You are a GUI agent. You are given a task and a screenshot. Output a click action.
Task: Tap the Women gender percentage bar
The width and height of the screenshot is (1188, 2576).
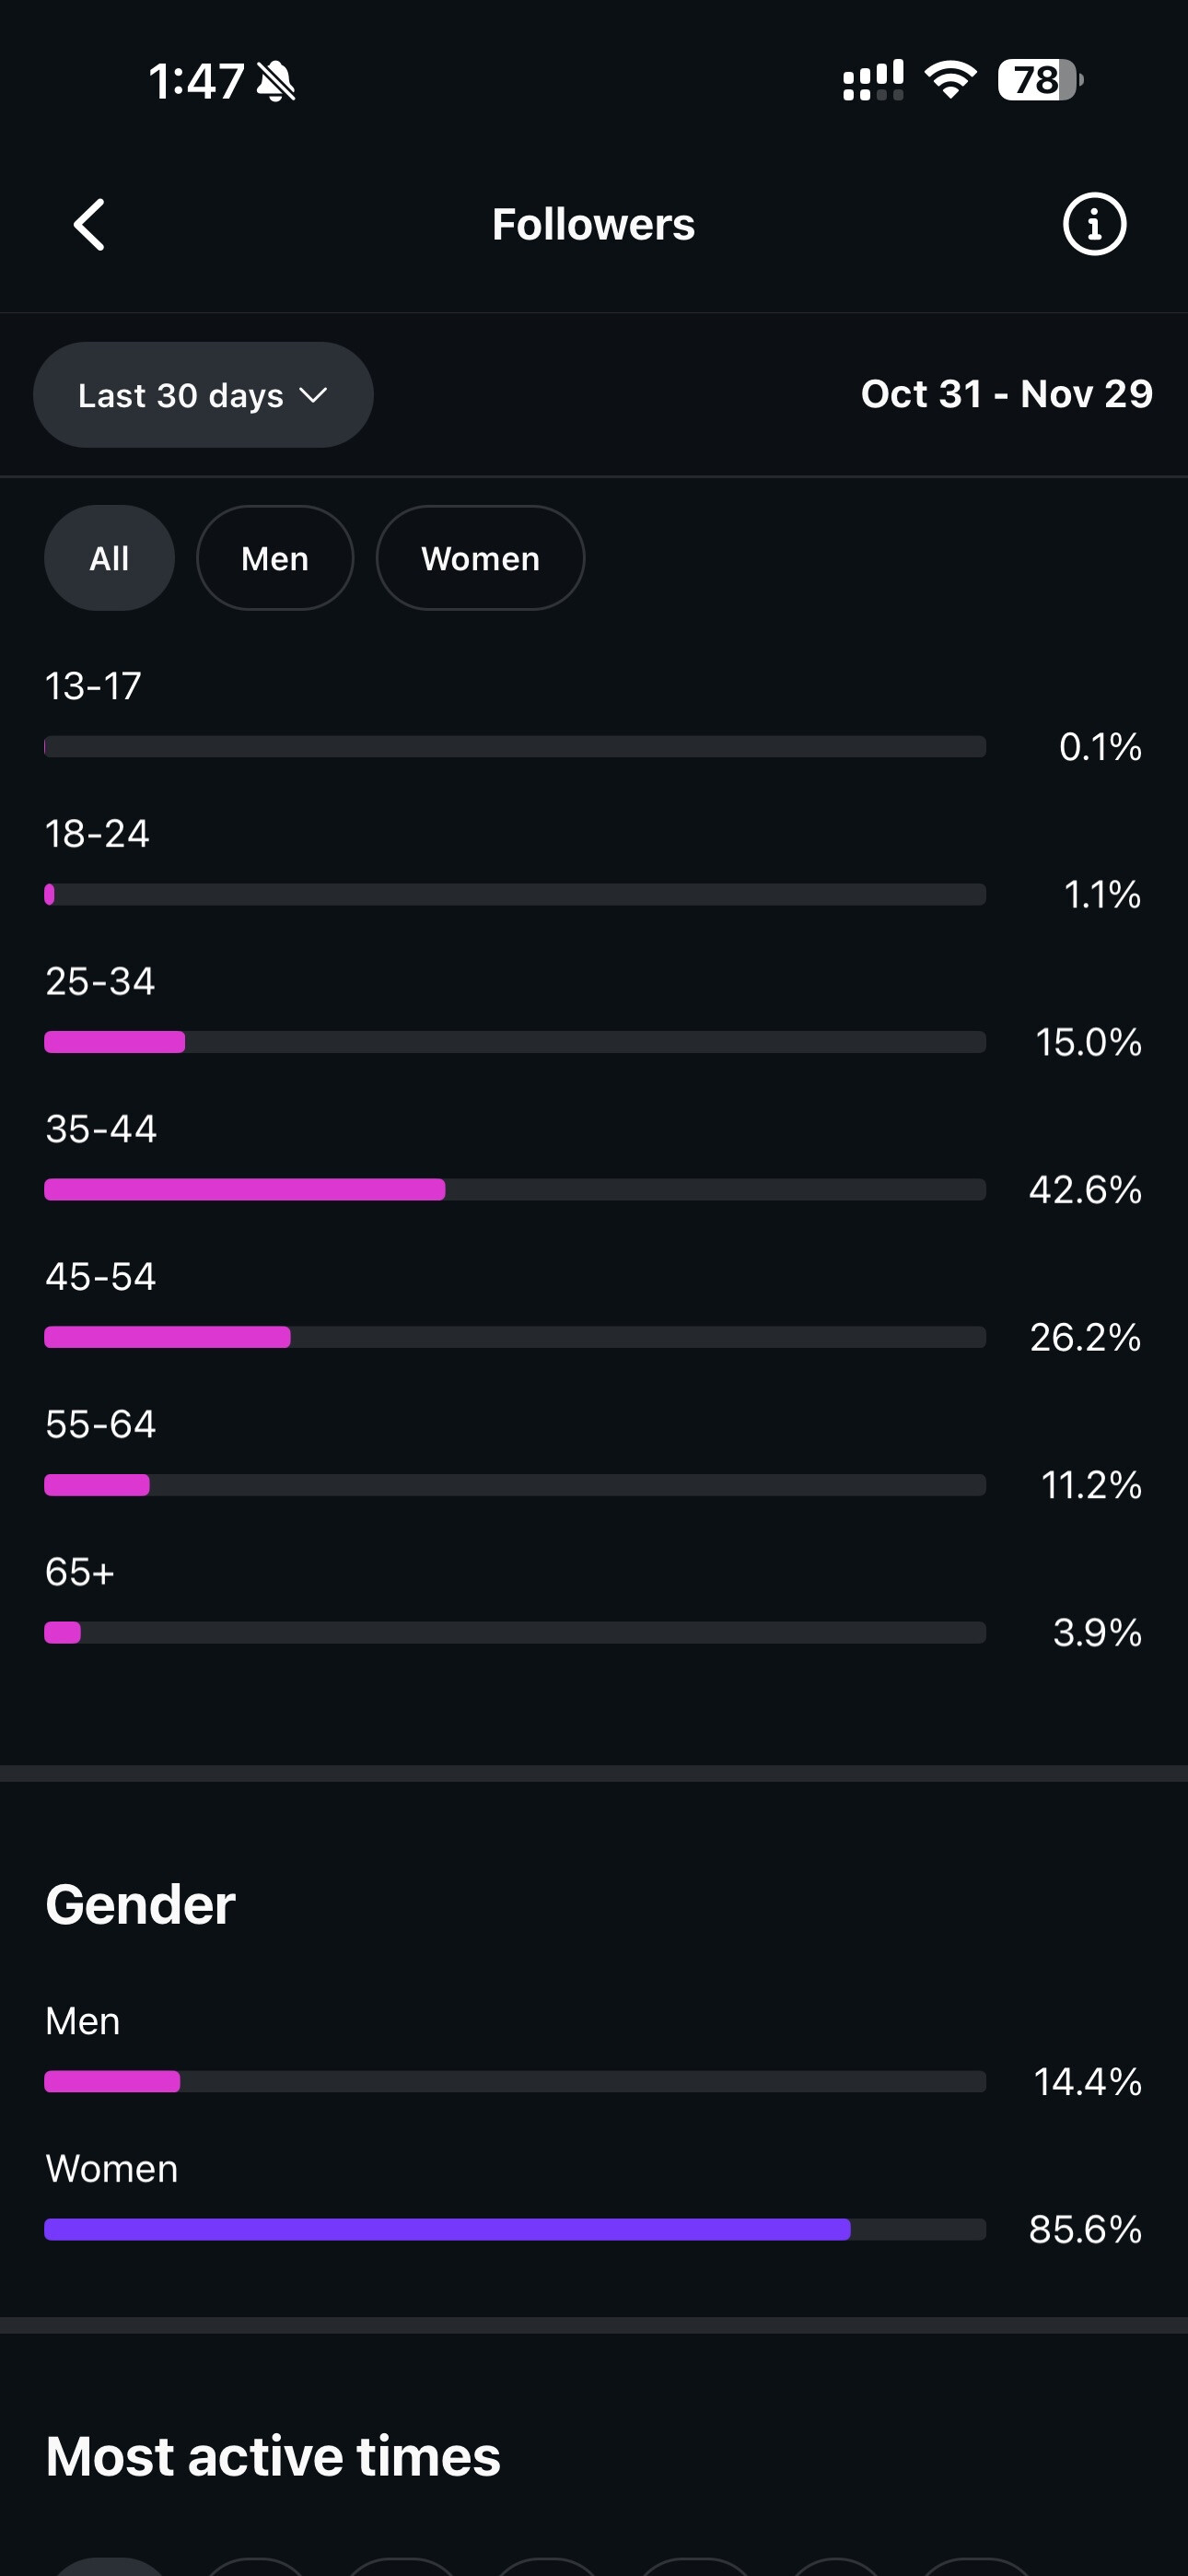tap(515, 2229)
